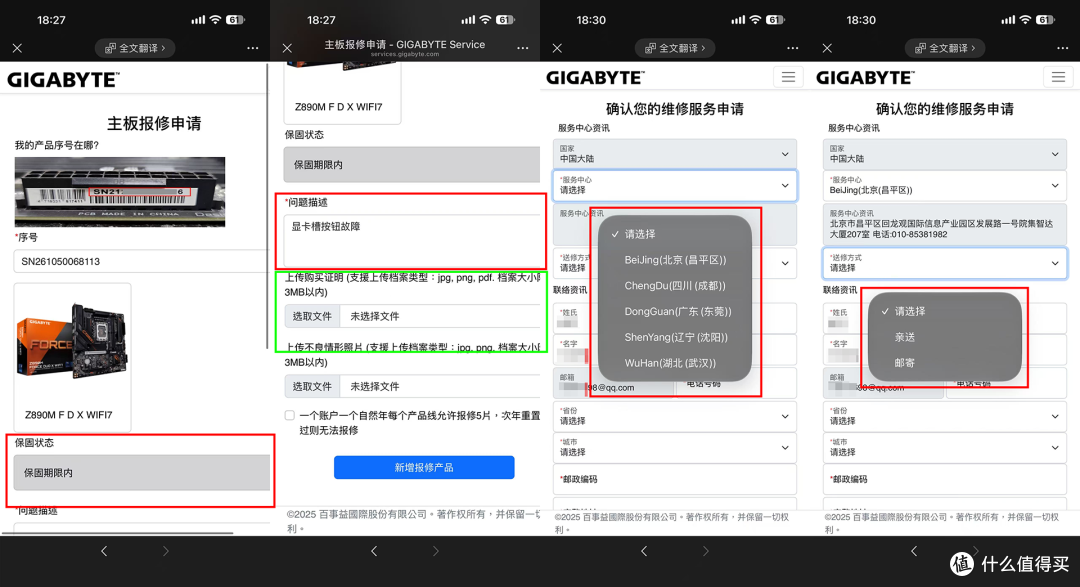1080x587 pixels.
Task: Click email field ending @qq.com on third screen
Action: click(x=613, y=382)
